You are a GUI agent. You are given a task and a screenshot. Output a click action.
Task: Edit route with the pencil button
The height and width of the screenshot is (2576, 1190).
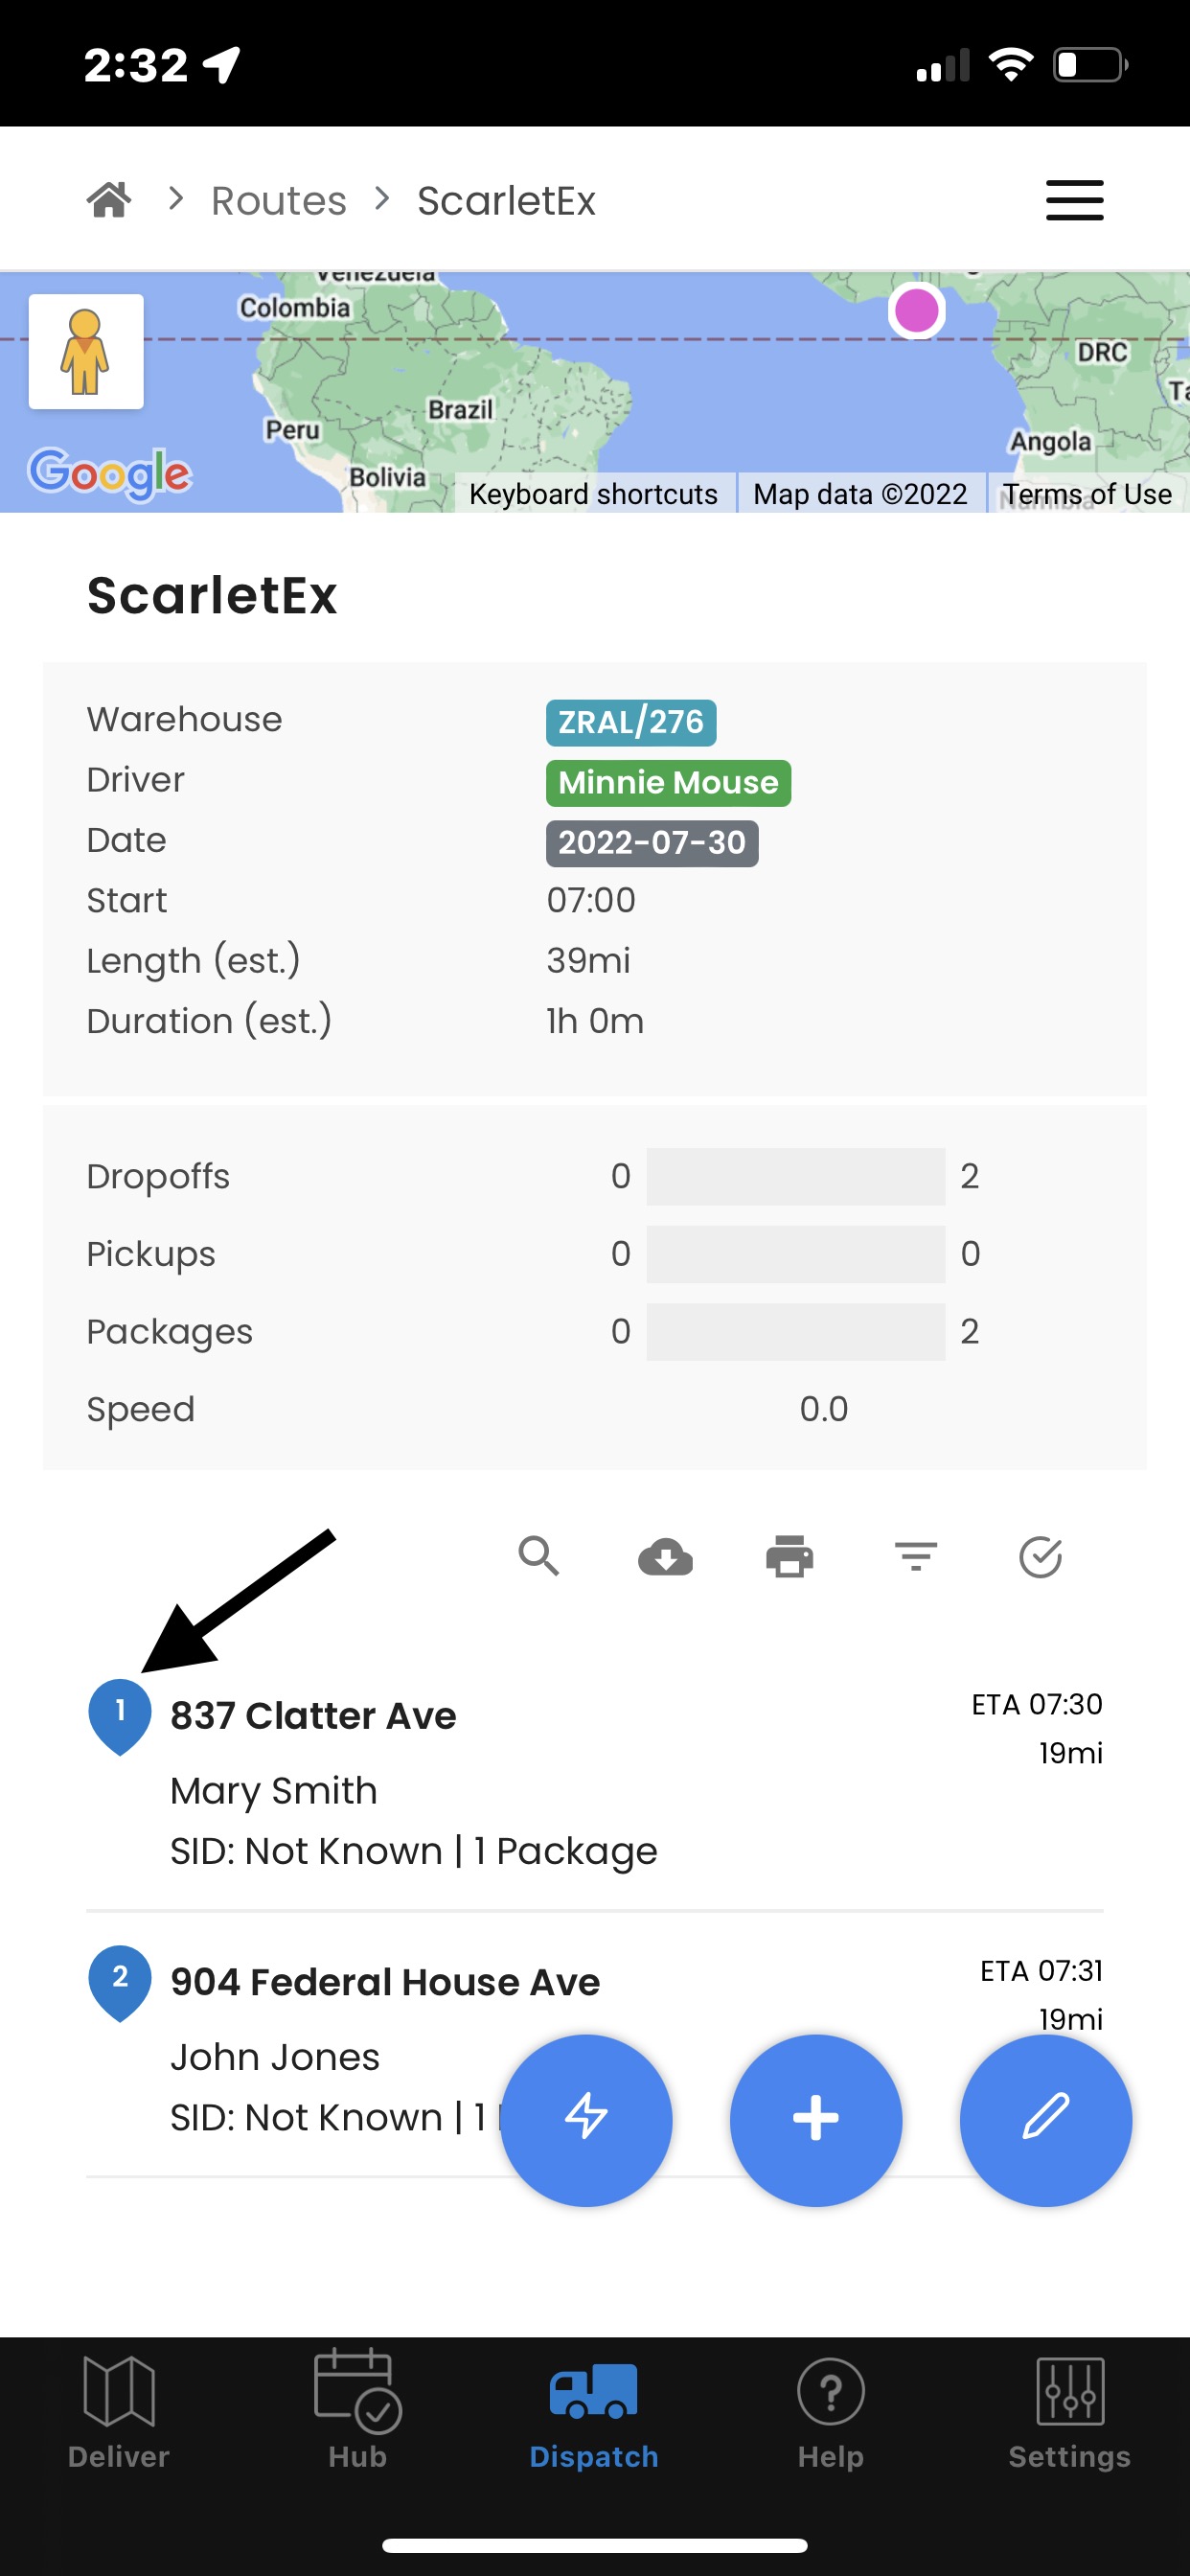click(1046, 2120)
